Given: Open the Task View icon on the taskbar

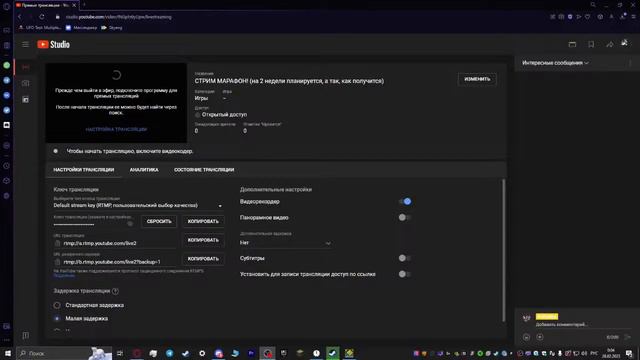Looking at the screenshot, I should tap(120, 353).
